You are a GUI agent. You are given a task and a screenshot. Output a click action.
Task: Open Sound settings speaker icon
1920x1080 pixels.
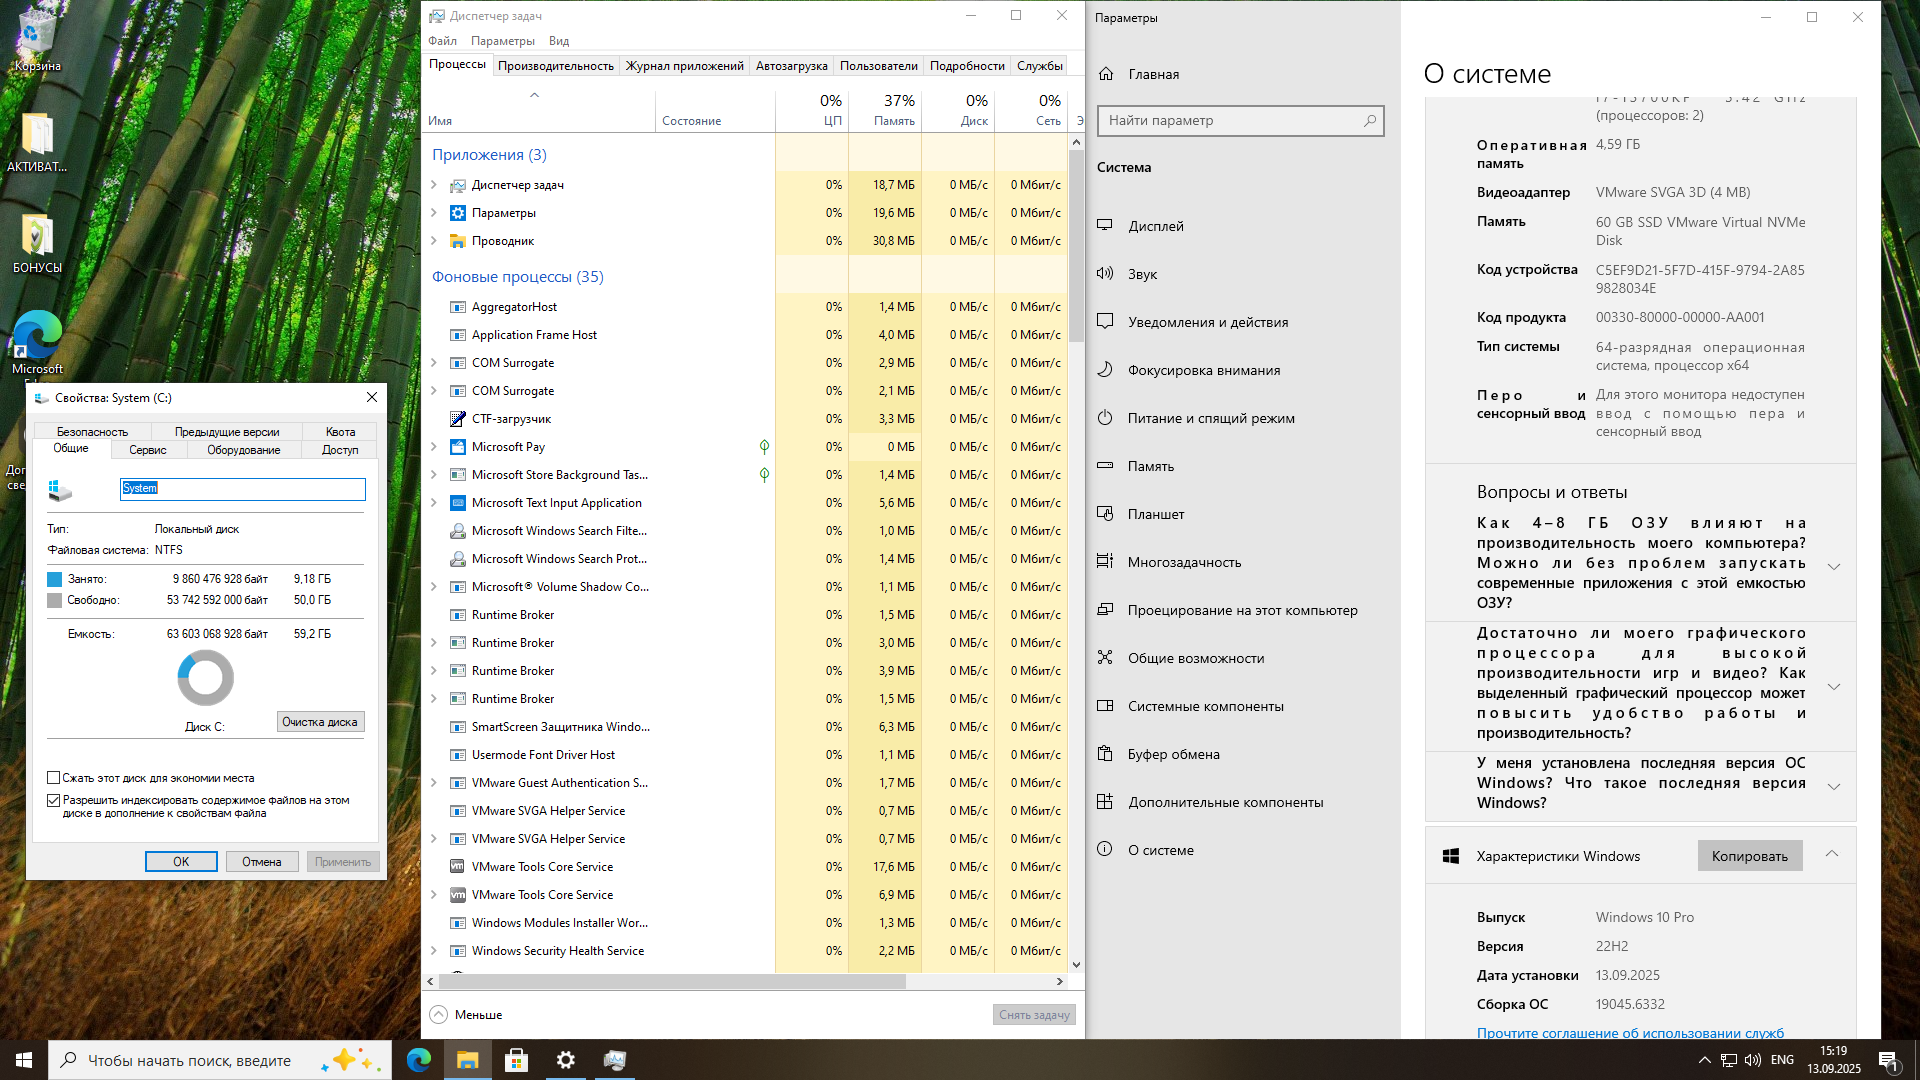pos(1105,273)
